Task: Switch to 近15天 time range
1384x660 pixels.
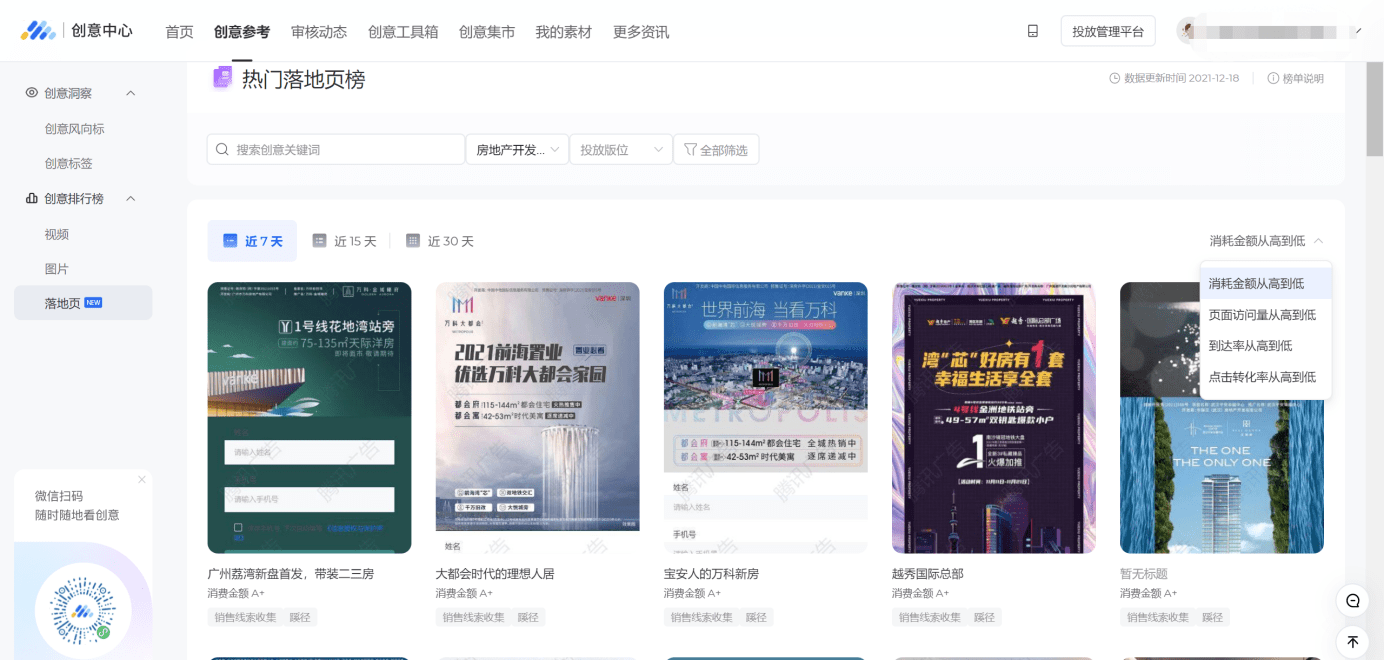Action: tap(345, 241)
